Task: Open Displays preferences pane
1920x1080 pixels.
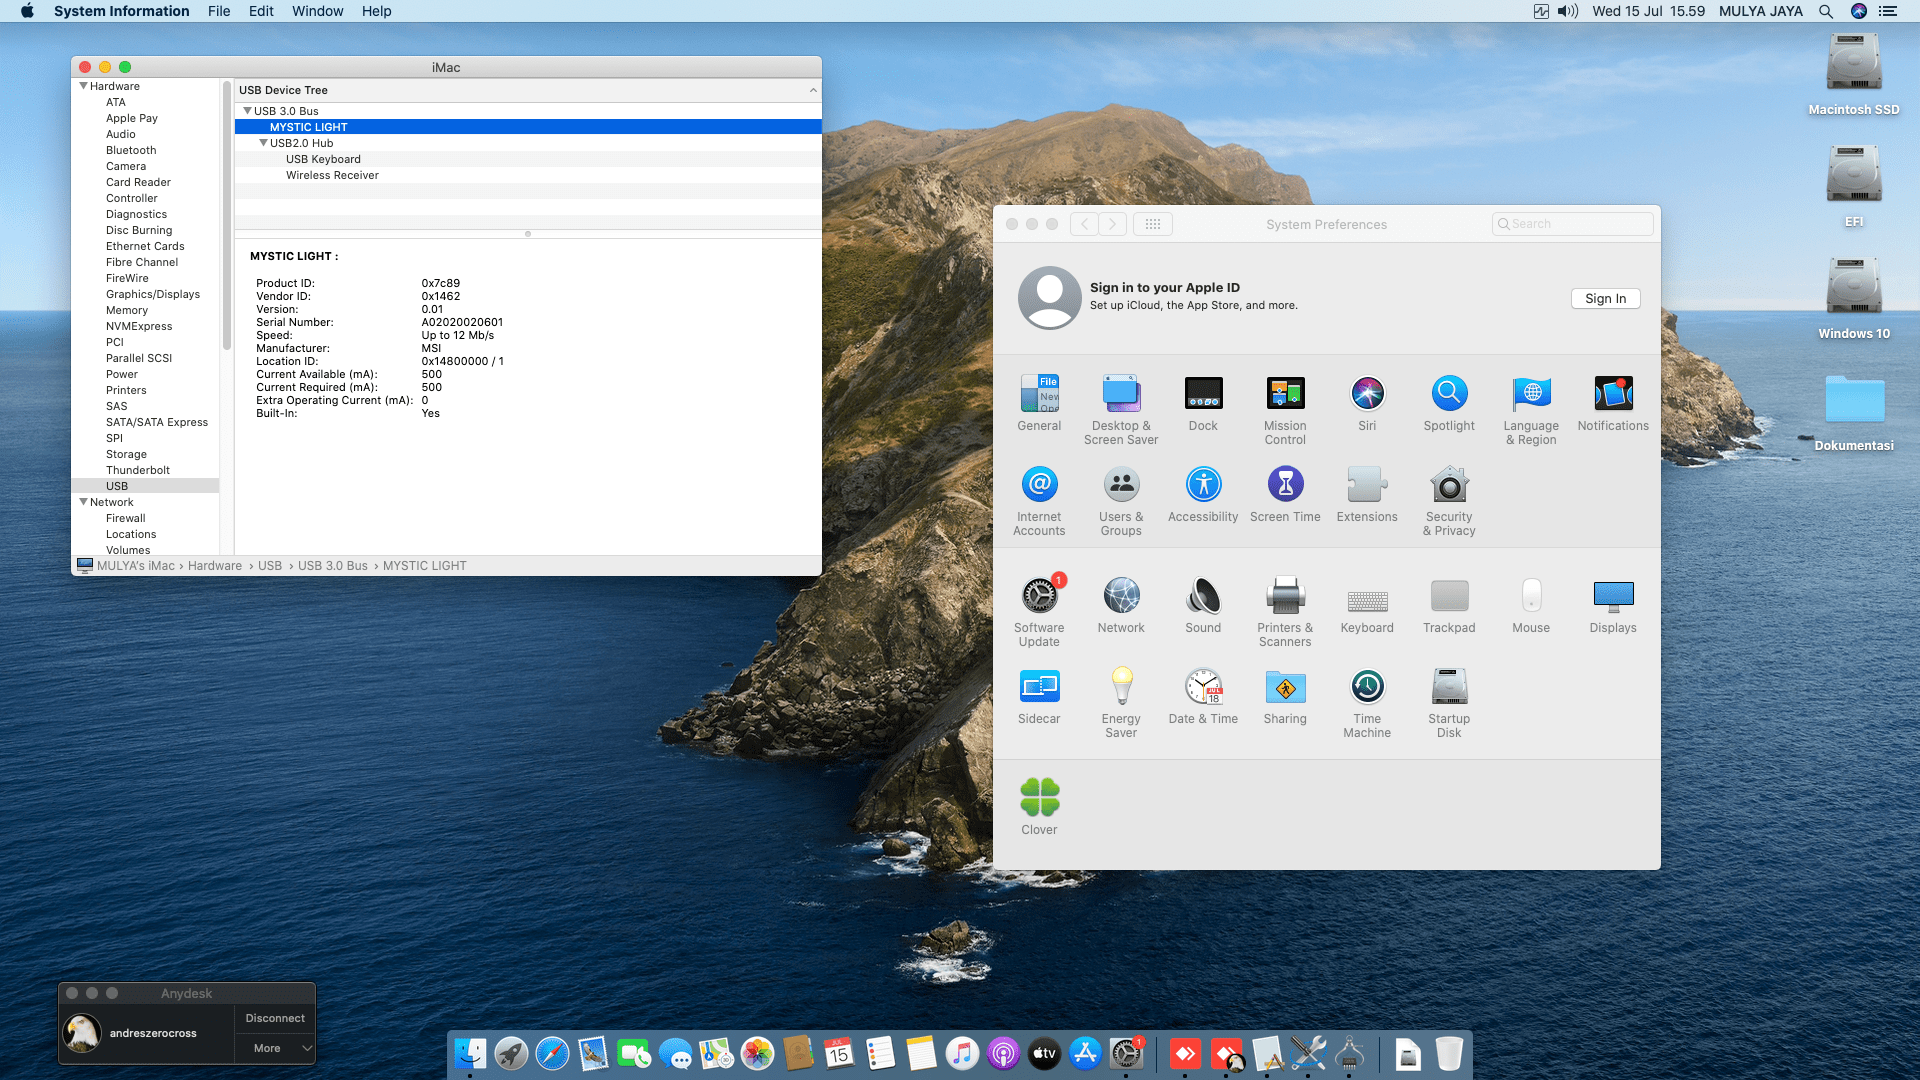Action: (1613, 605)
